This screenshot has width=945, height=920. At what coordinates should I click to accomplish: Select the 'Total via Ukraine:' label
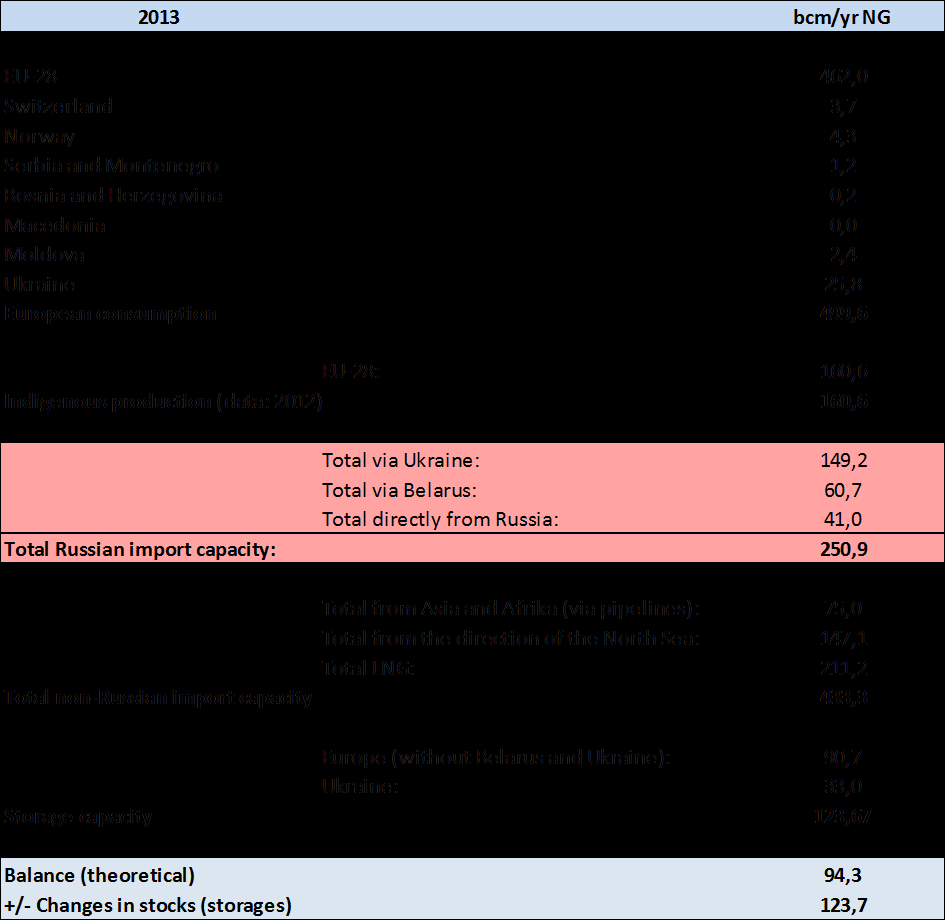pos(401,460)
